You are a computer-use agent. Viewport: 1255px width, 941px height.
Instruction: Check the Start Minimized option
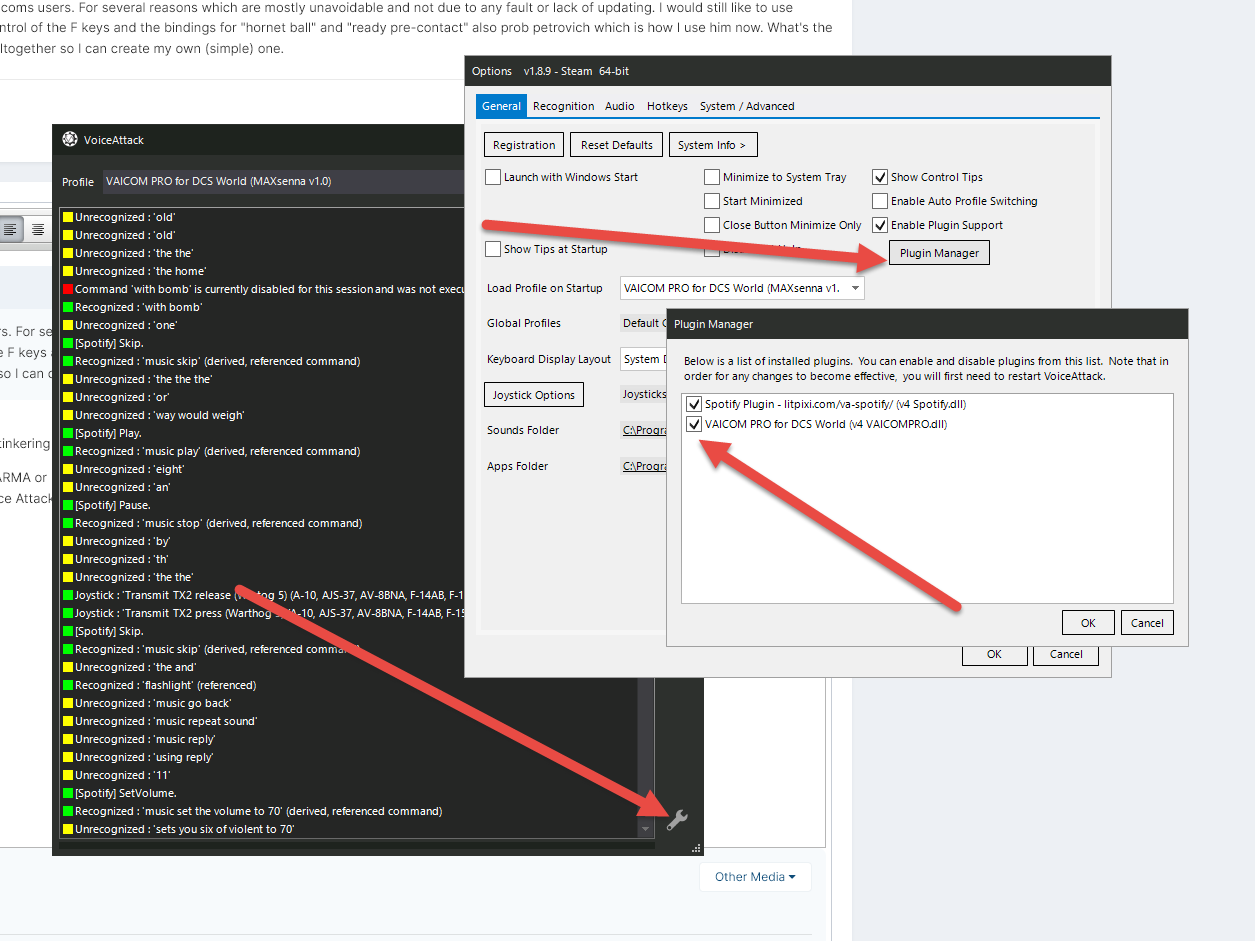(712, 201)
